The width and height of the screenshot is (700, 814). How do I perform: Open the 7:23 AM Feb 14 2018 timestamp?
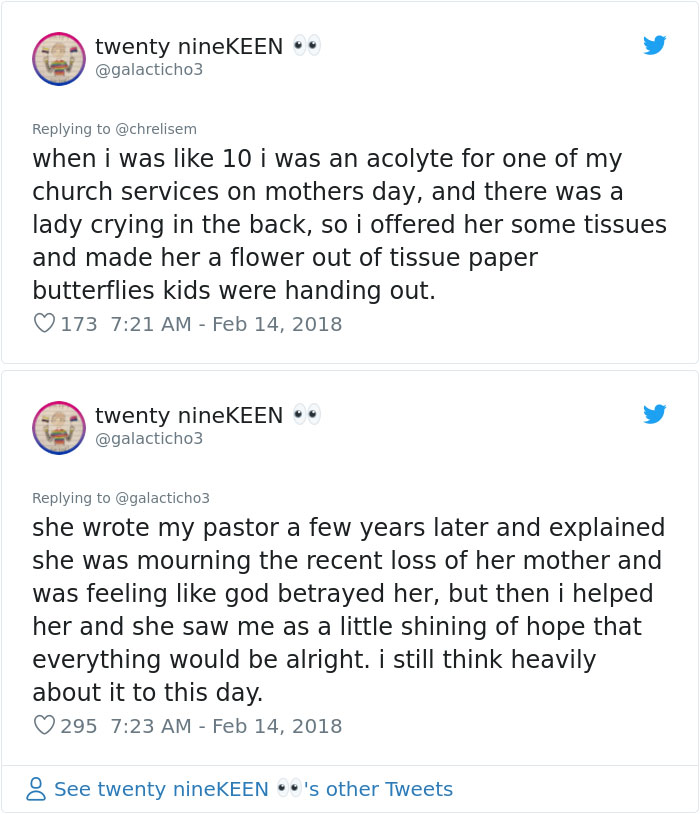226,724
